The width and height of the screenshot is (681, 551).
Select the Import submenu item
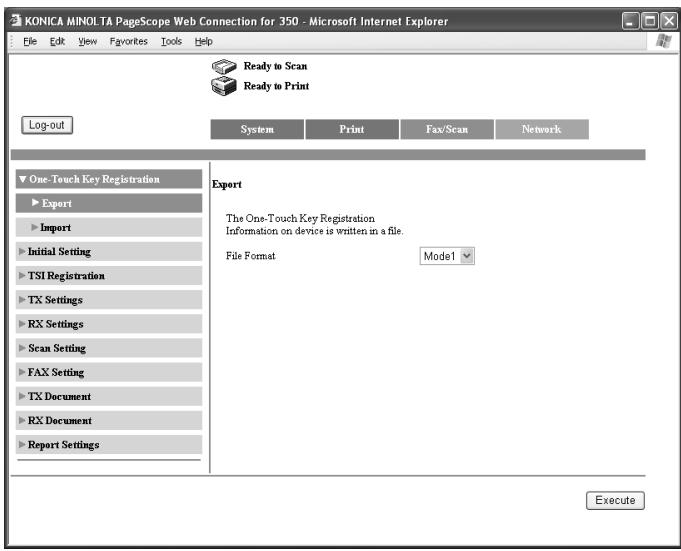point(109,227)
